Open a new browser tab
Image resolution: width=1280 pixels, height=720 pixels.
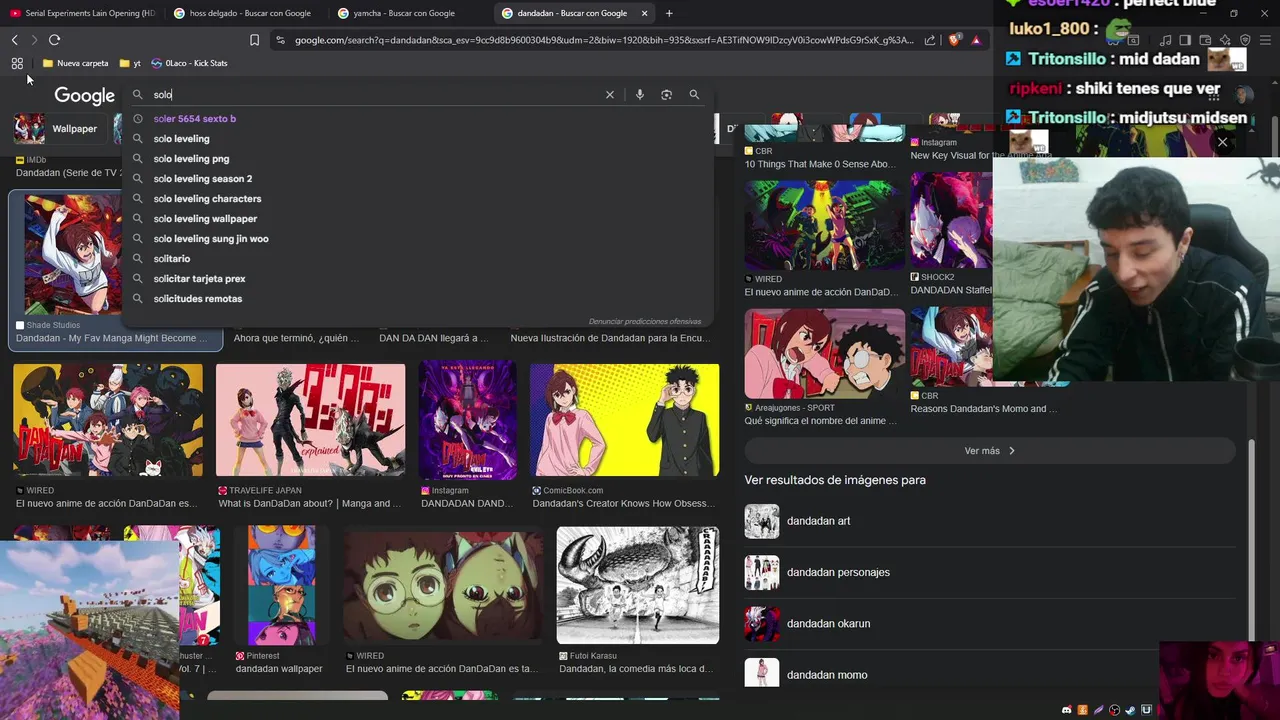click(x=669, y=13)
